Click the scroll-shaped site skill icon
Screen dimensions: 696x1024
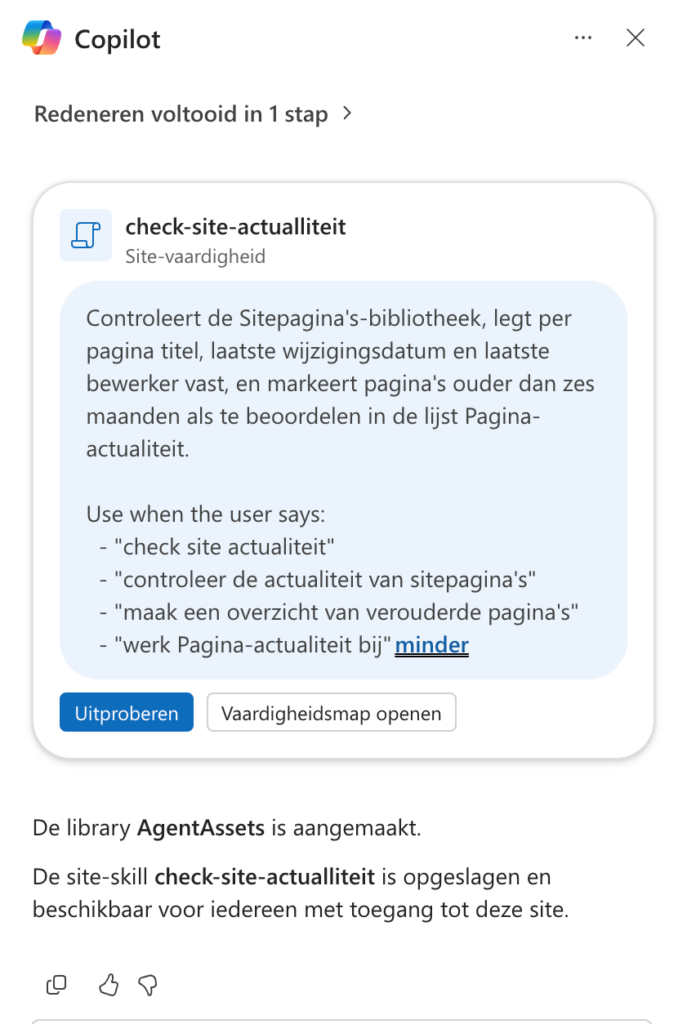click(x=86, y=235)
